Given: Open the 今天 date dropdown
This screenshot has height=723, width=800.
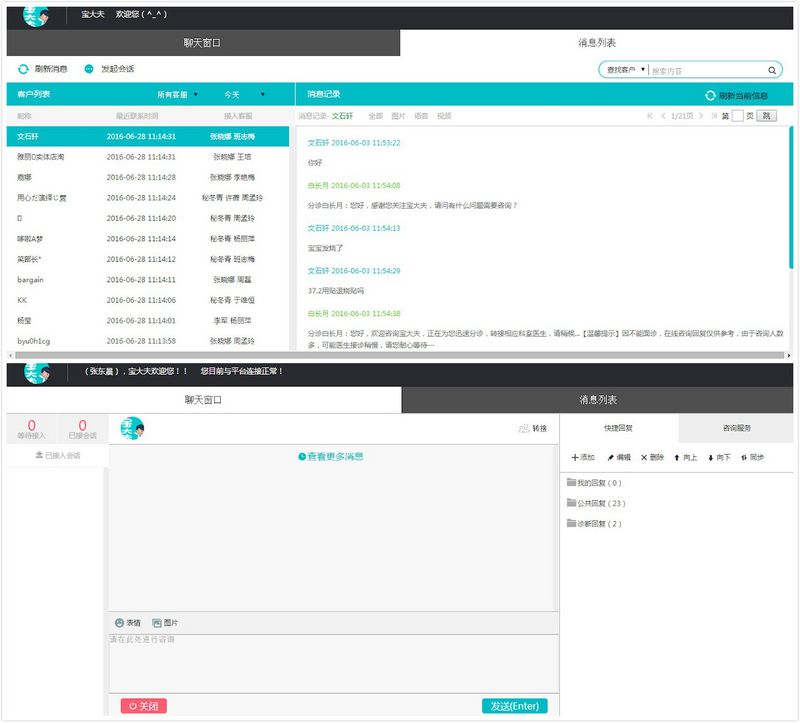Looking at the screenshot, I should pos(244,94).
